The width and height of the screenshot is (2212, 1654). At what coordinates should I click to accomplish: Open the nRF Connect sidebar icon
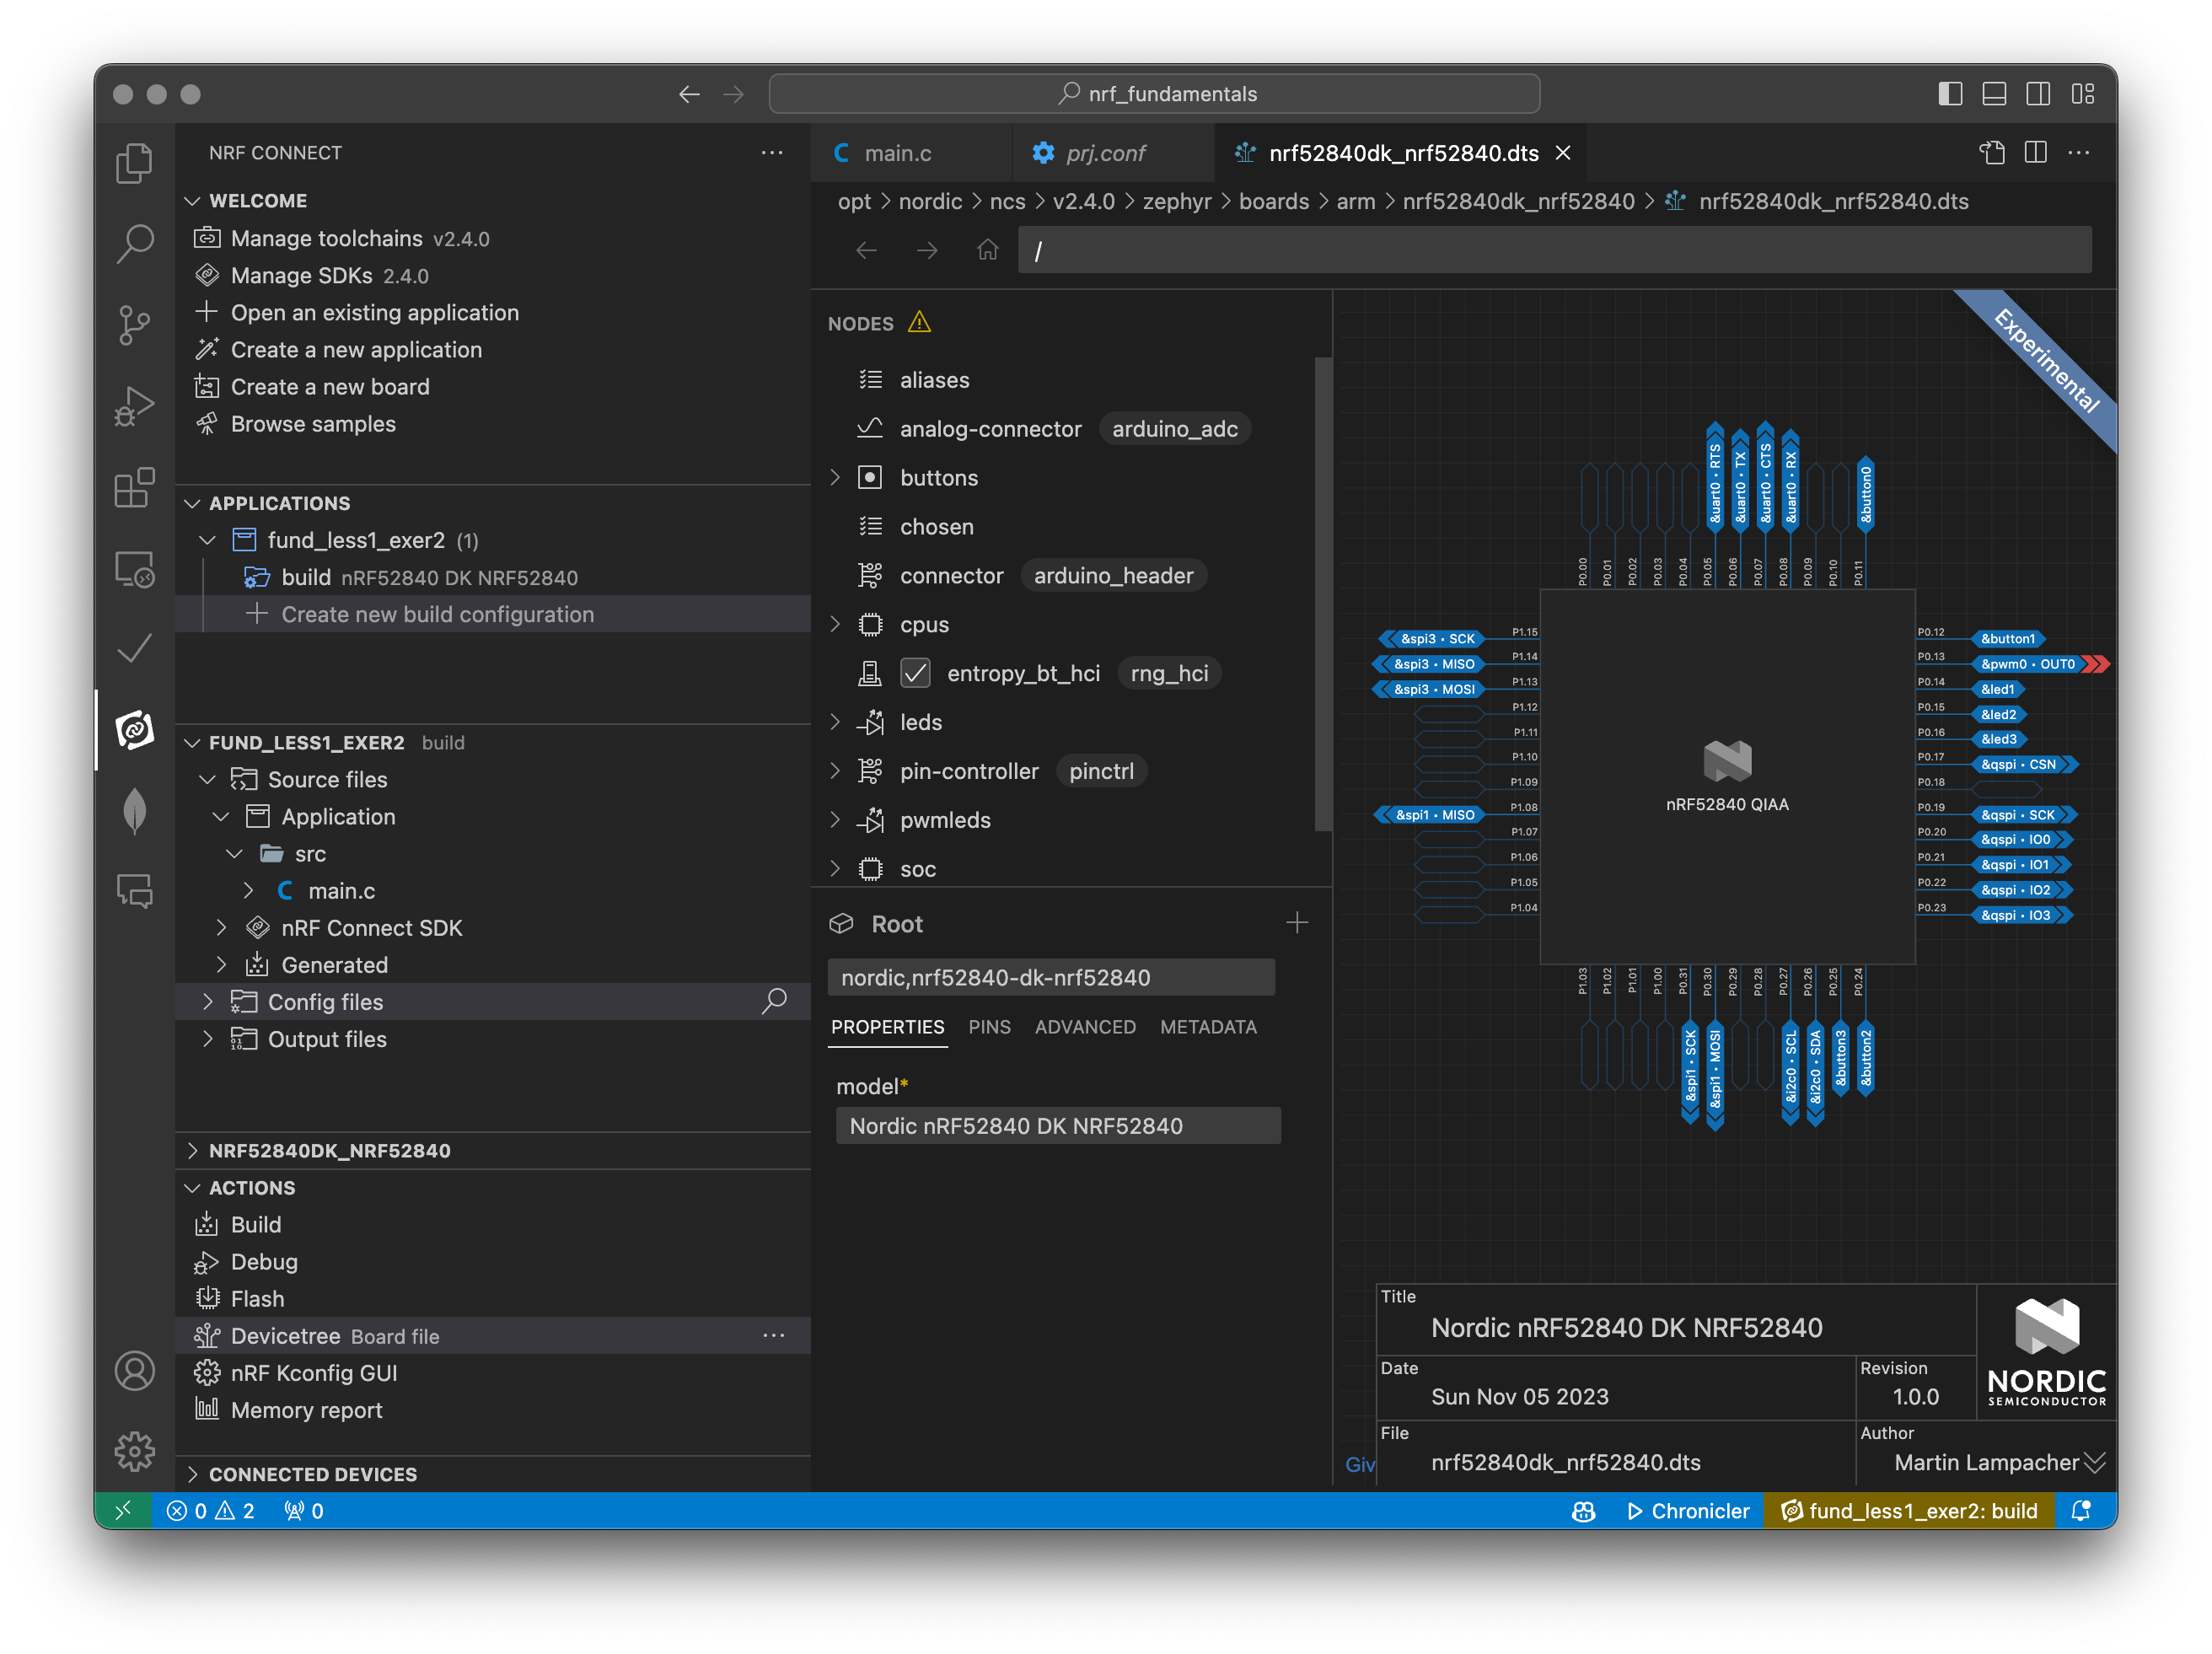click(134, 730)
